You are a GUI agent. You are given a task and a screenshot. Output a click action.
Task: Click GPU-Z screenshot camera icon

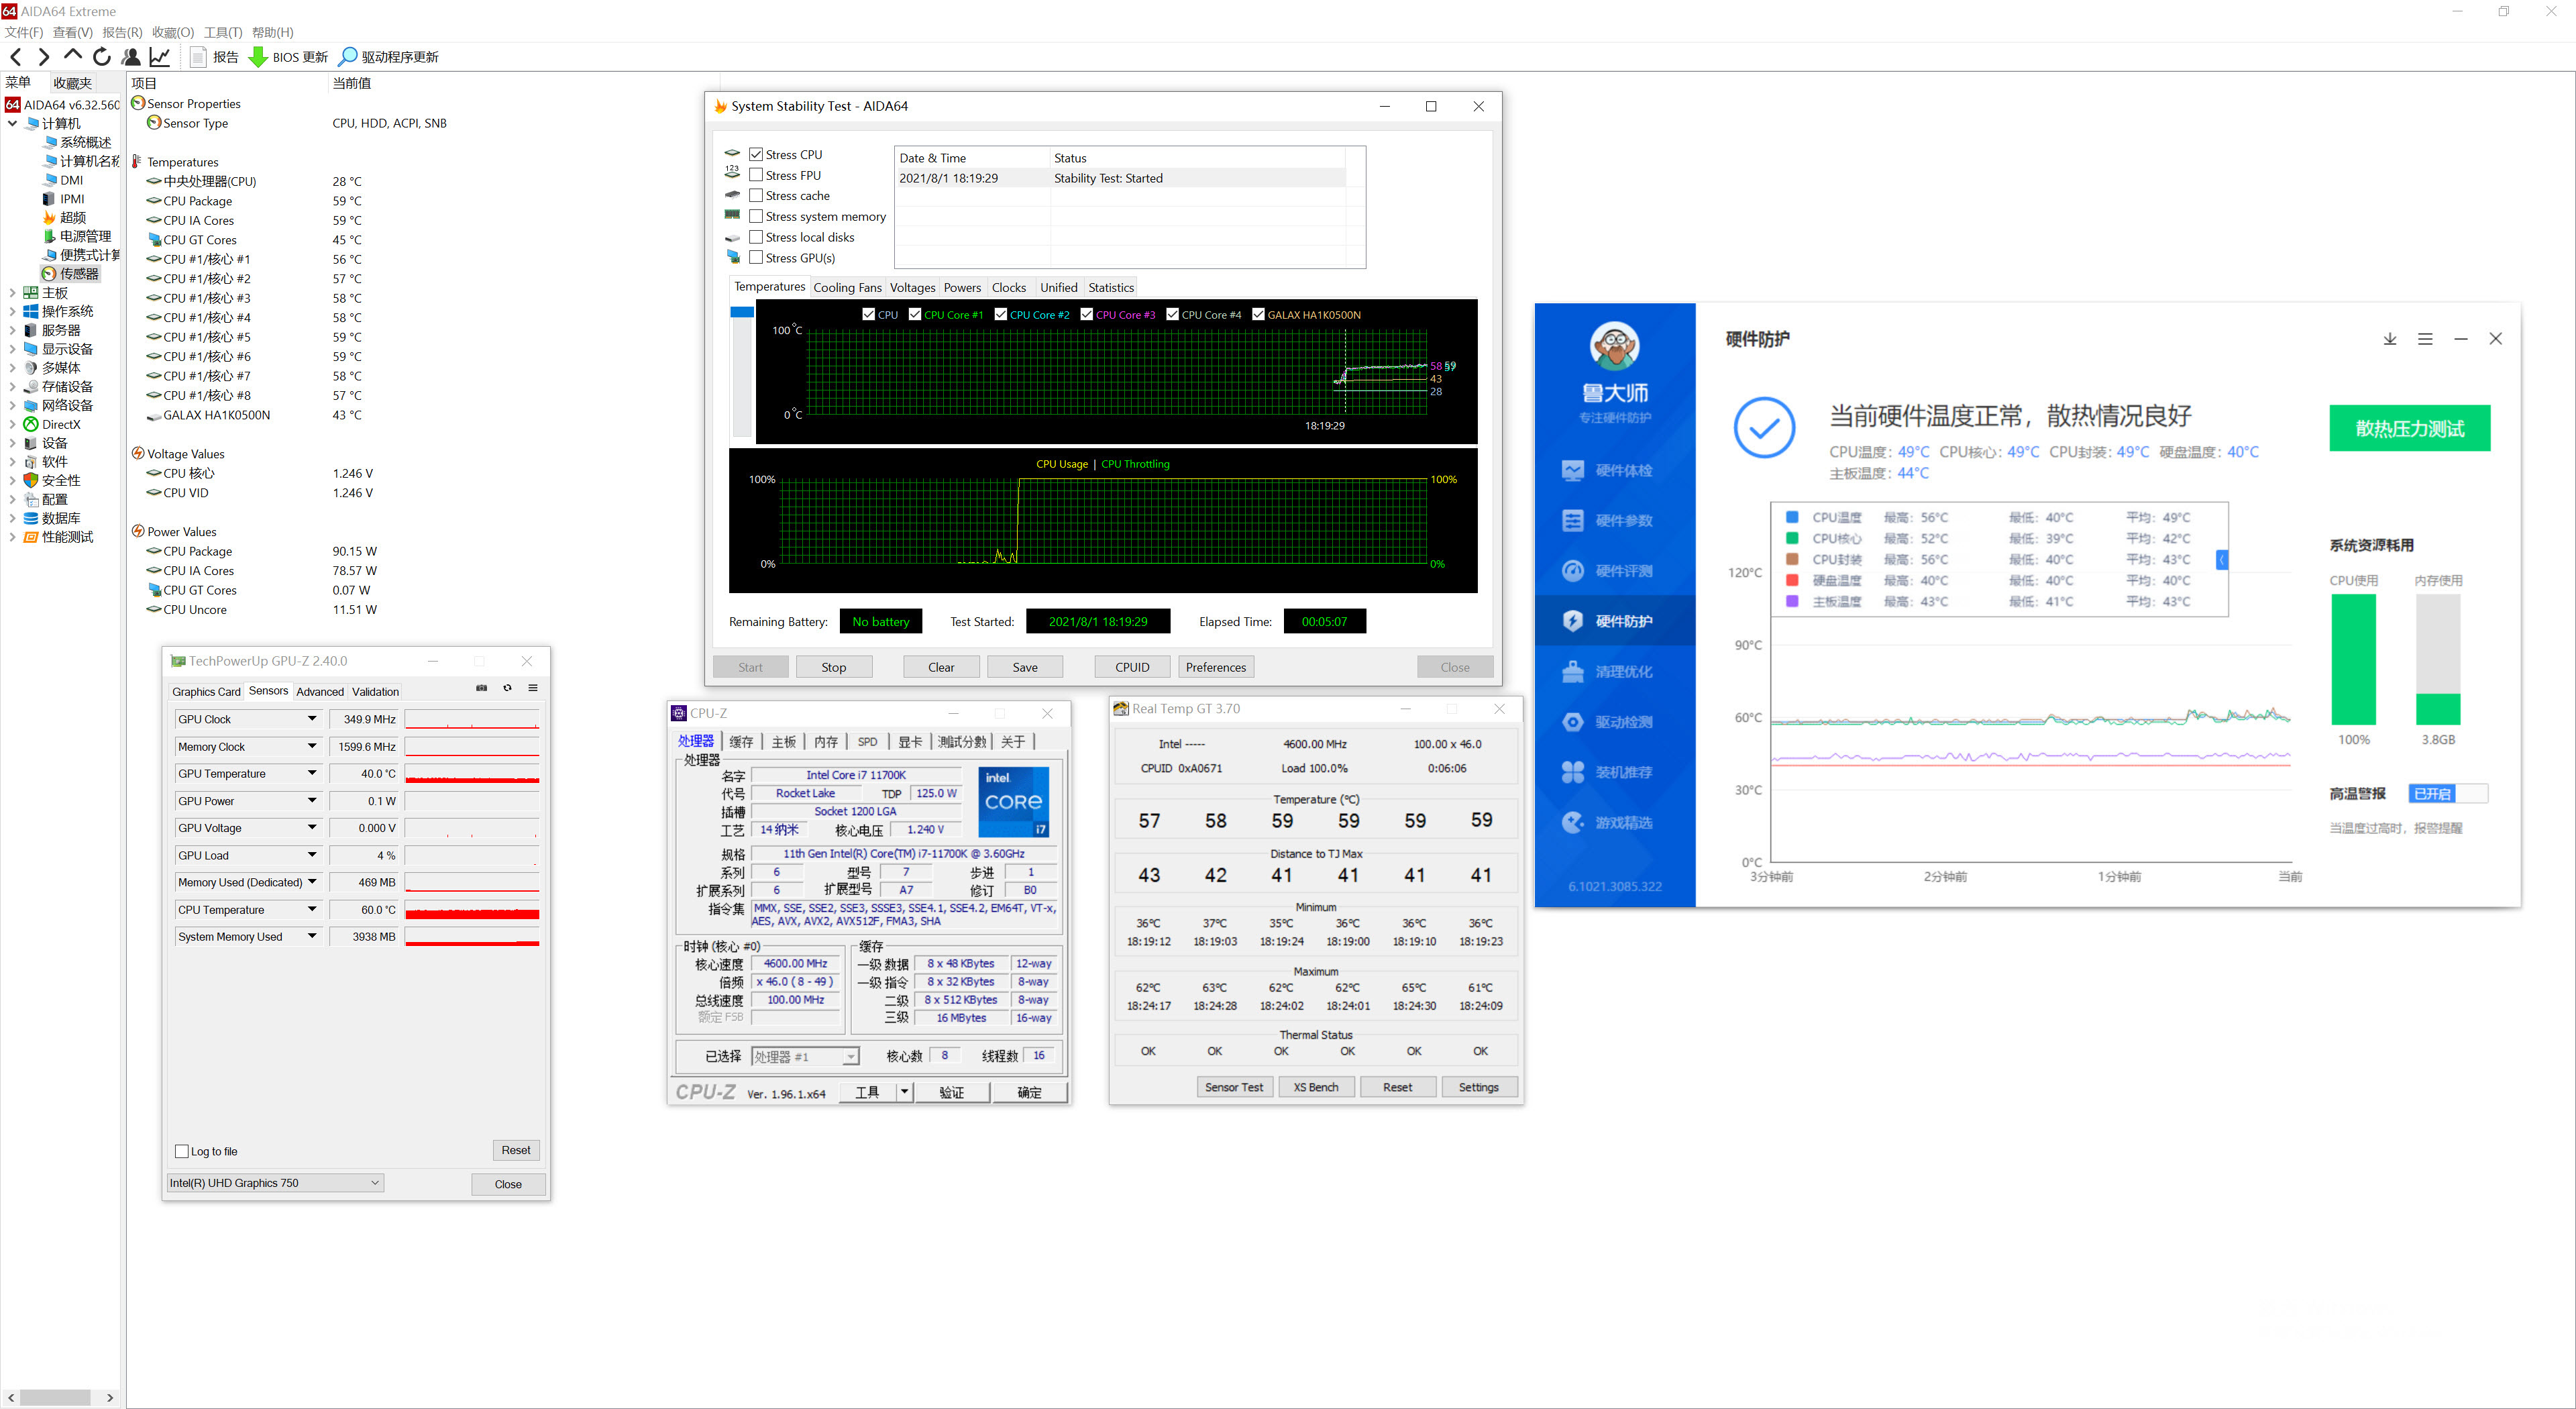pyautogui.click(x=481, y=688)
